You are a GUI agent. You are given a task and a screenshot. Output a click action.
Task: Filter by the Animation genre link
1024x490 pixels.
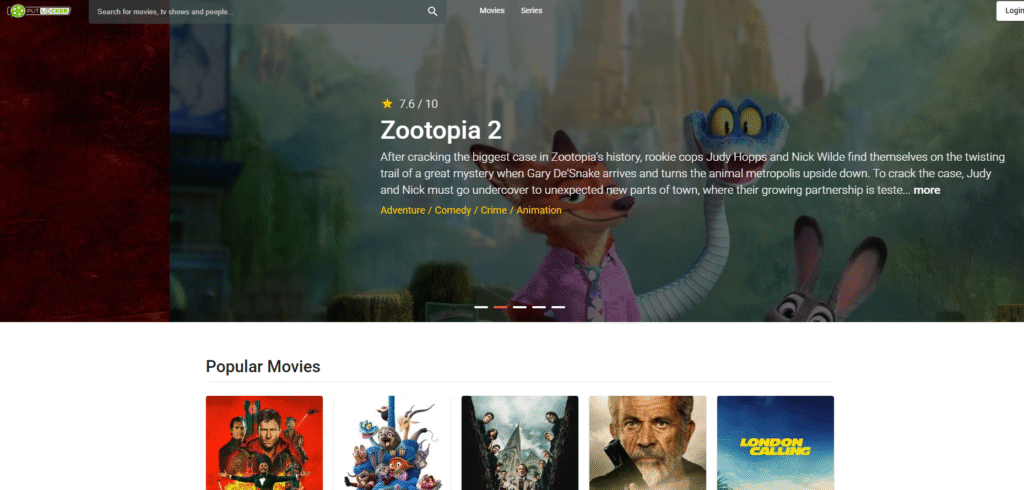click(x=539, y=210)
